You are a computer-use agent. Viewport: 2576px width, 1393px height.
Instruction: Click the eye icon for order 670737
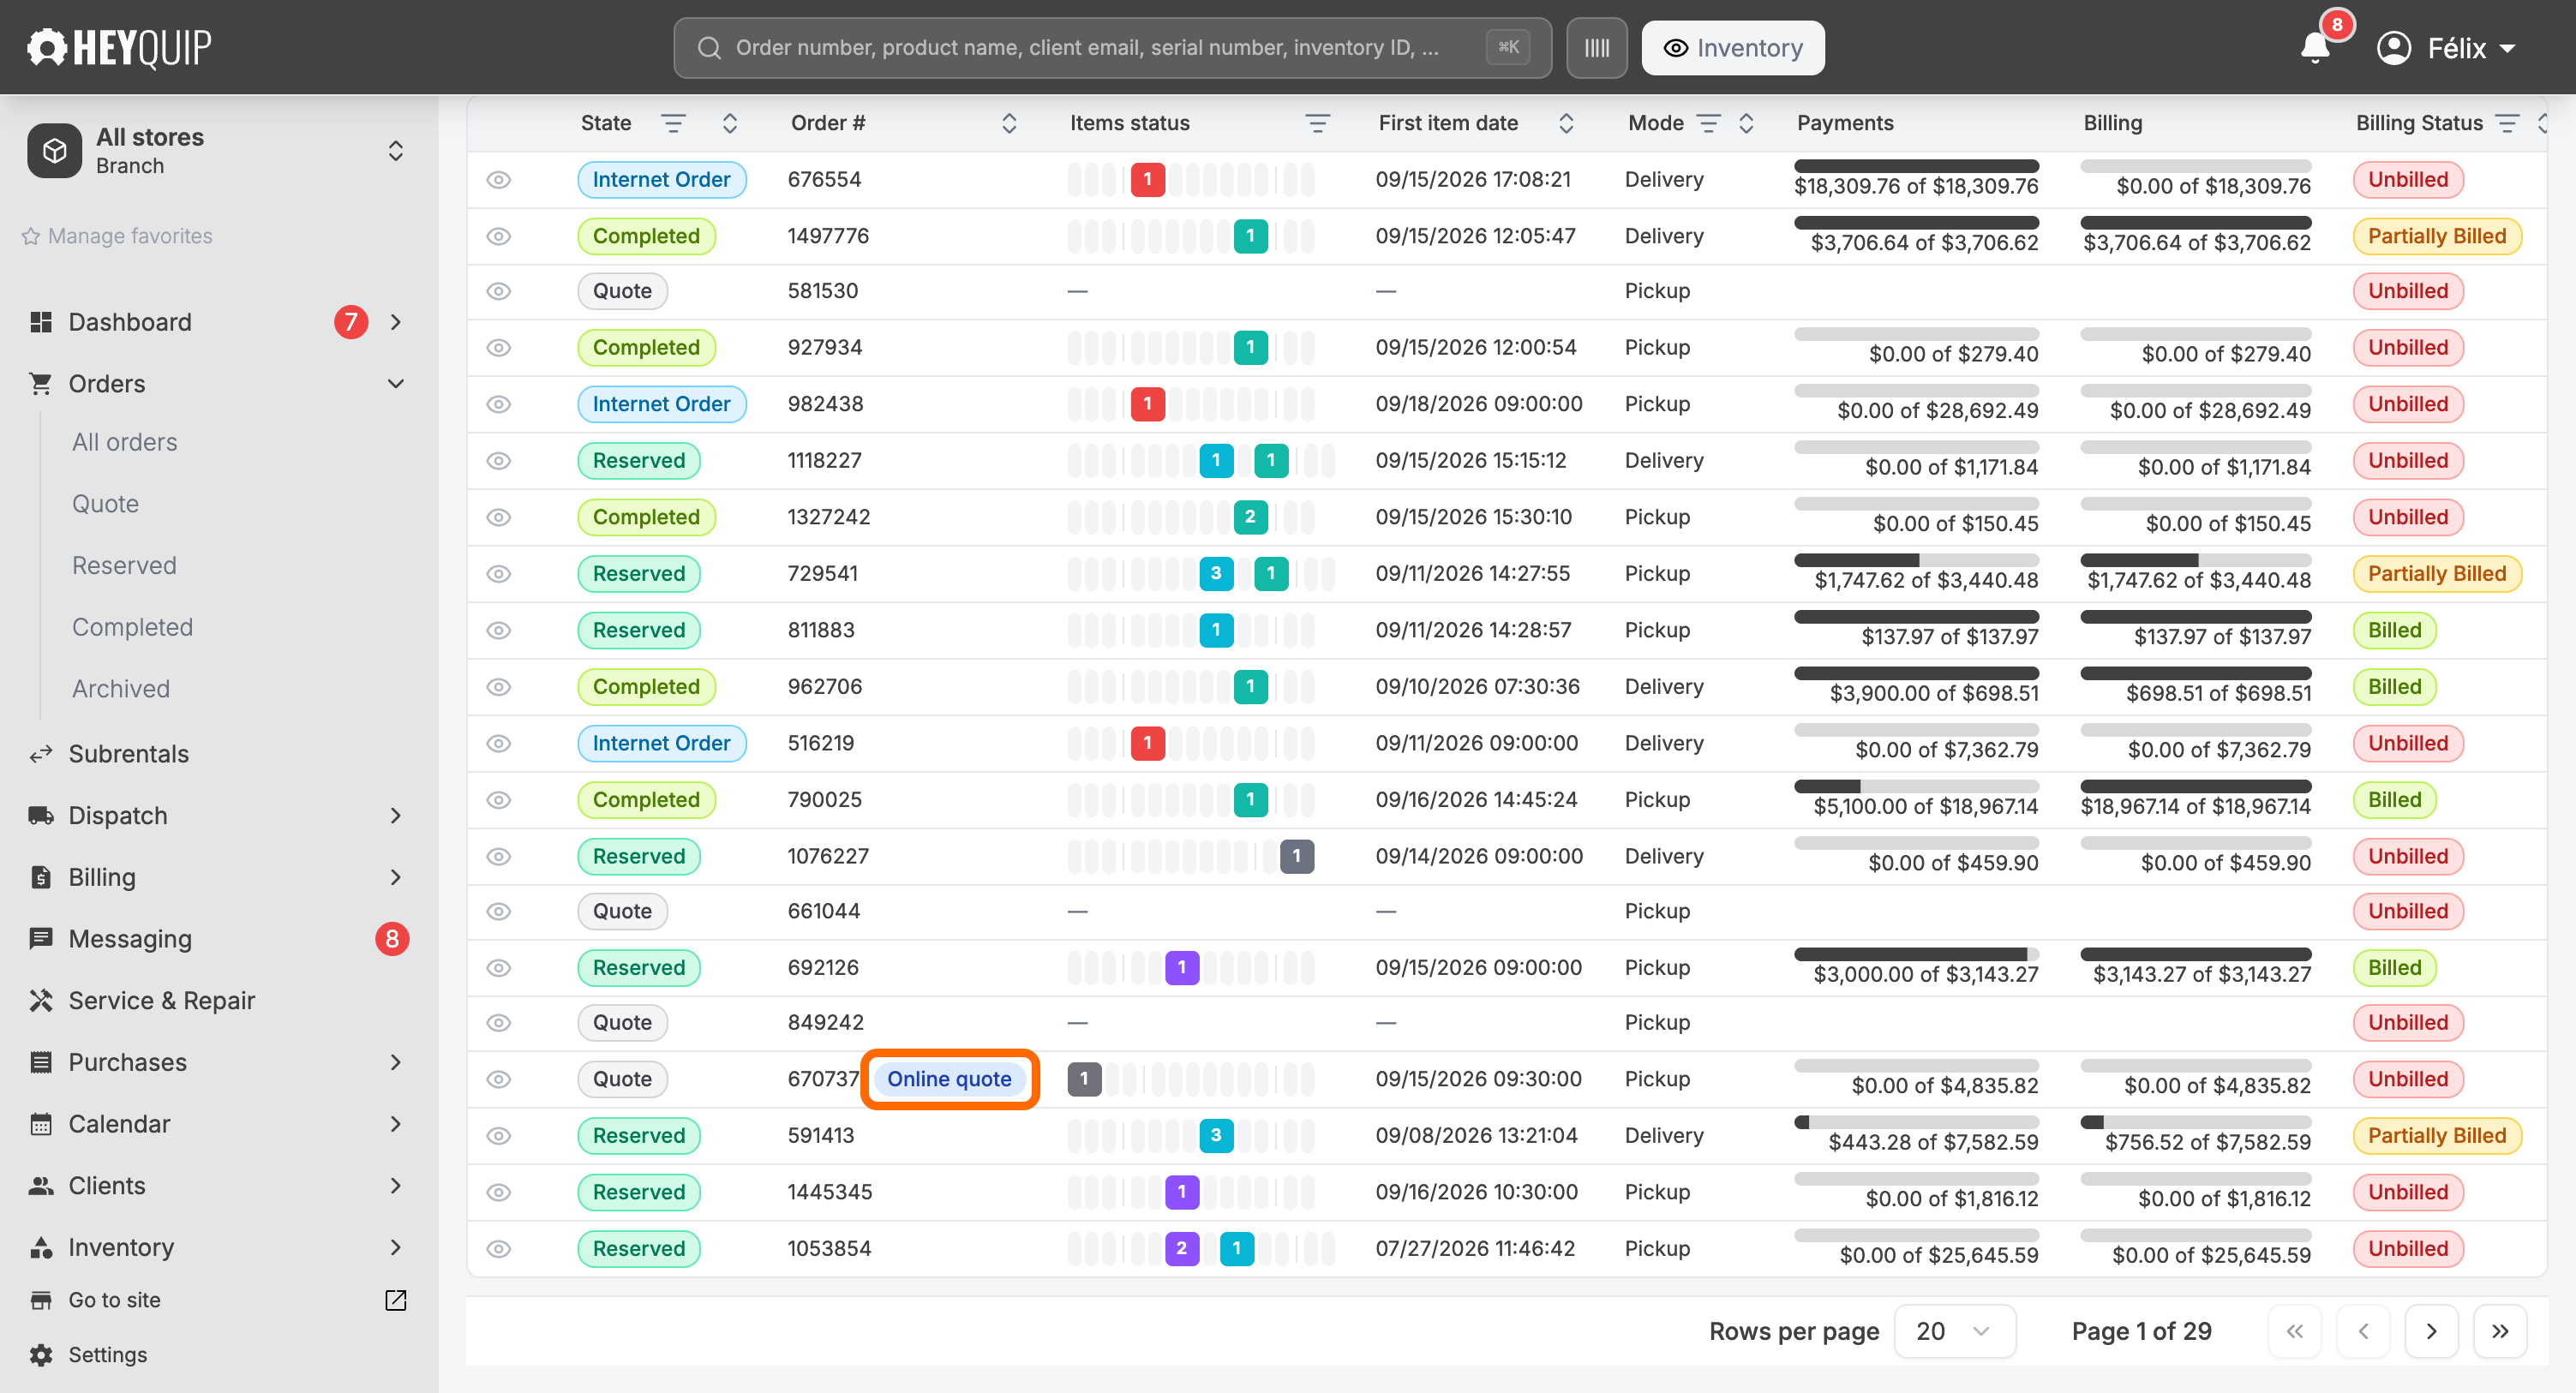(x=498, y=1079)
